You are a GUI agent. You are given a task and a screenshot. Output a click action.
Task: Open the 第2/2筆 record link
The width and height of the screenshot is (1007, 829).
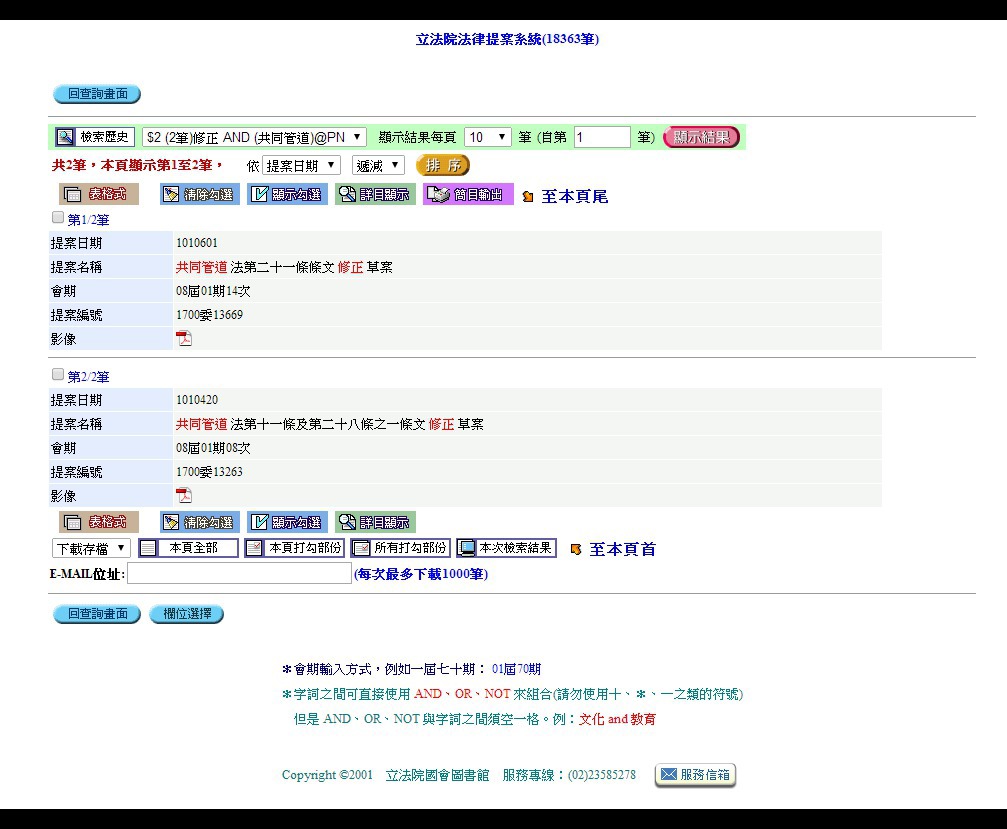click(x=89, y=376)
